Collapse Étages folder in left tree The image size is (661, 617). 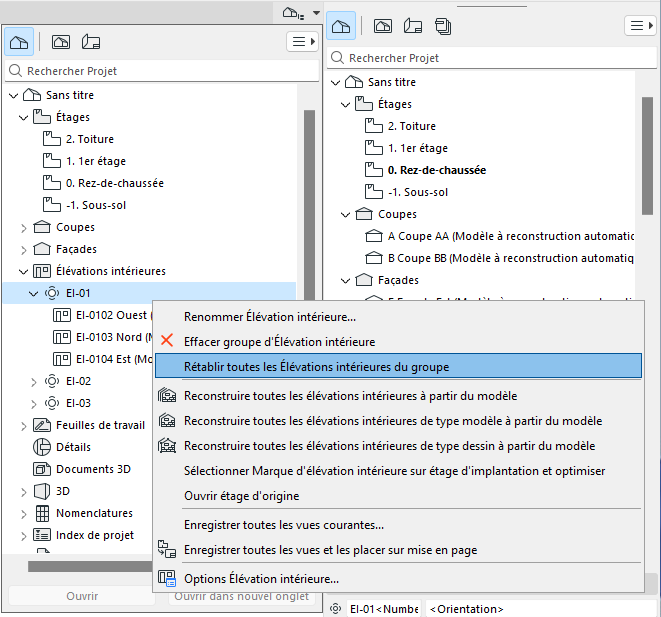pos(24,118)
